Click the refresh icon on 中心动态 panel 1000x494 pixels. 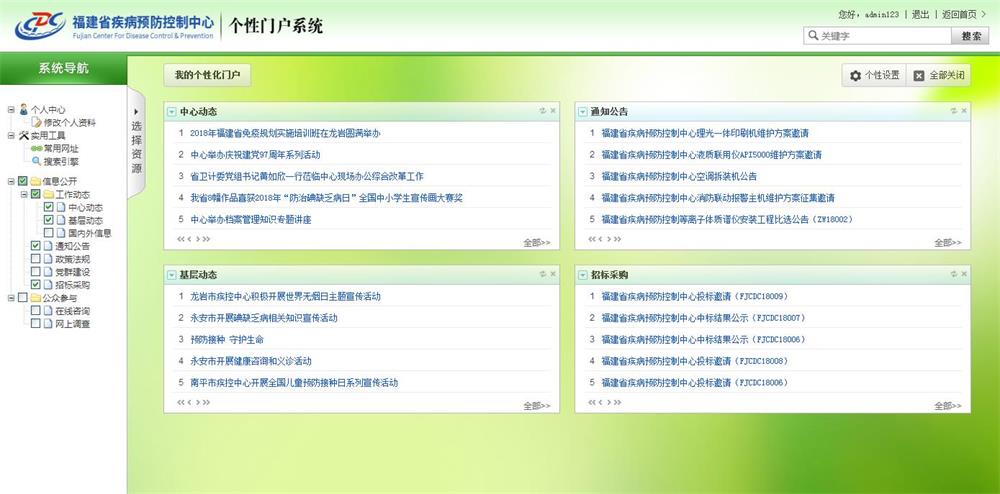542,111
